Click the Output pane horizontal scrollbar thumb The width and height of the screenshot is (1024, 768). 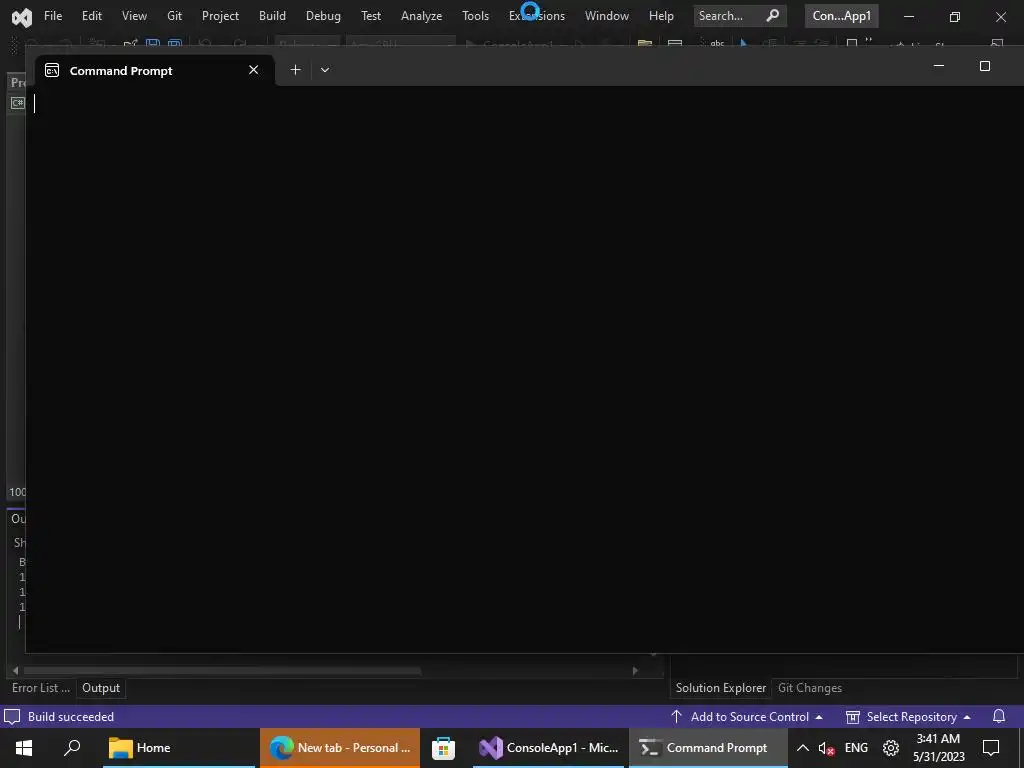(x=222, y=671)
